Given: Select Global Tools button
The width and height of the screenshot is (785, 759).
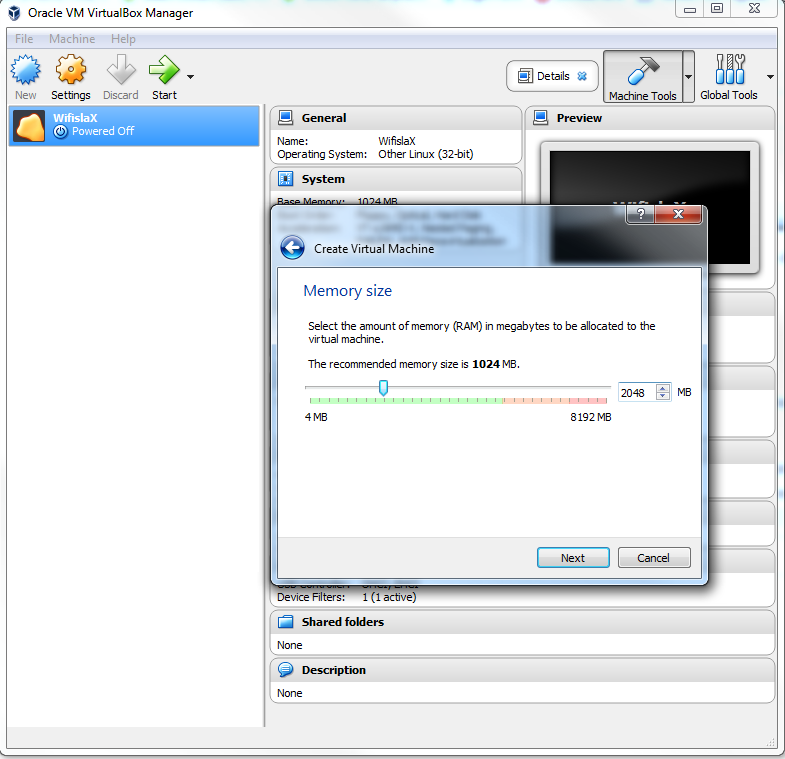Looking at the screenshot, I should [x=728, y=77].
